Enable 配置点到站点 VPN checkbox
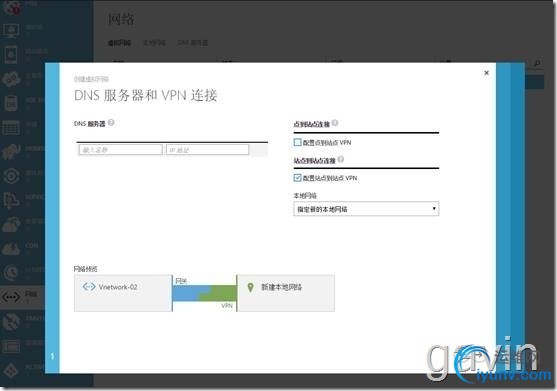557x391 pixels. coord(297,142)
